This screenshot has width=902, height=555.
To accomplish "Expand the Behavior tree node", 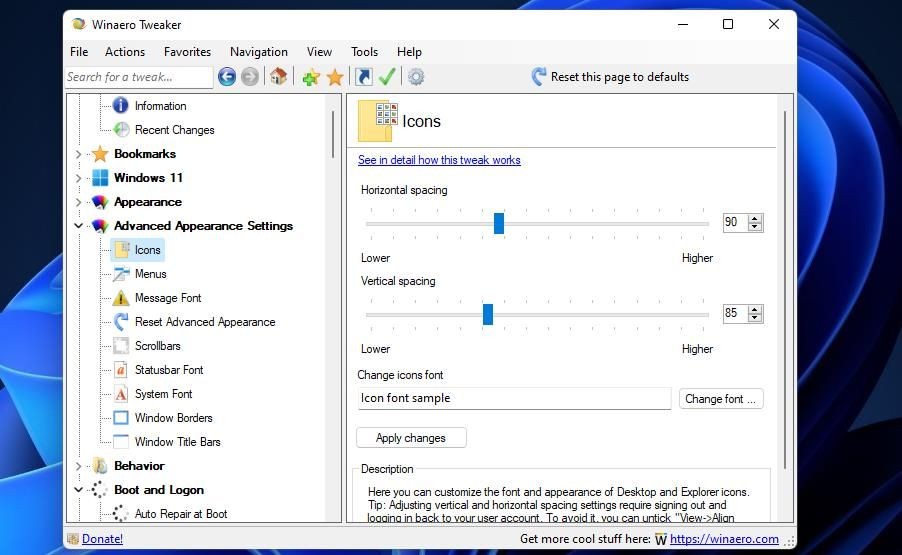I will [x=79, y=466].
